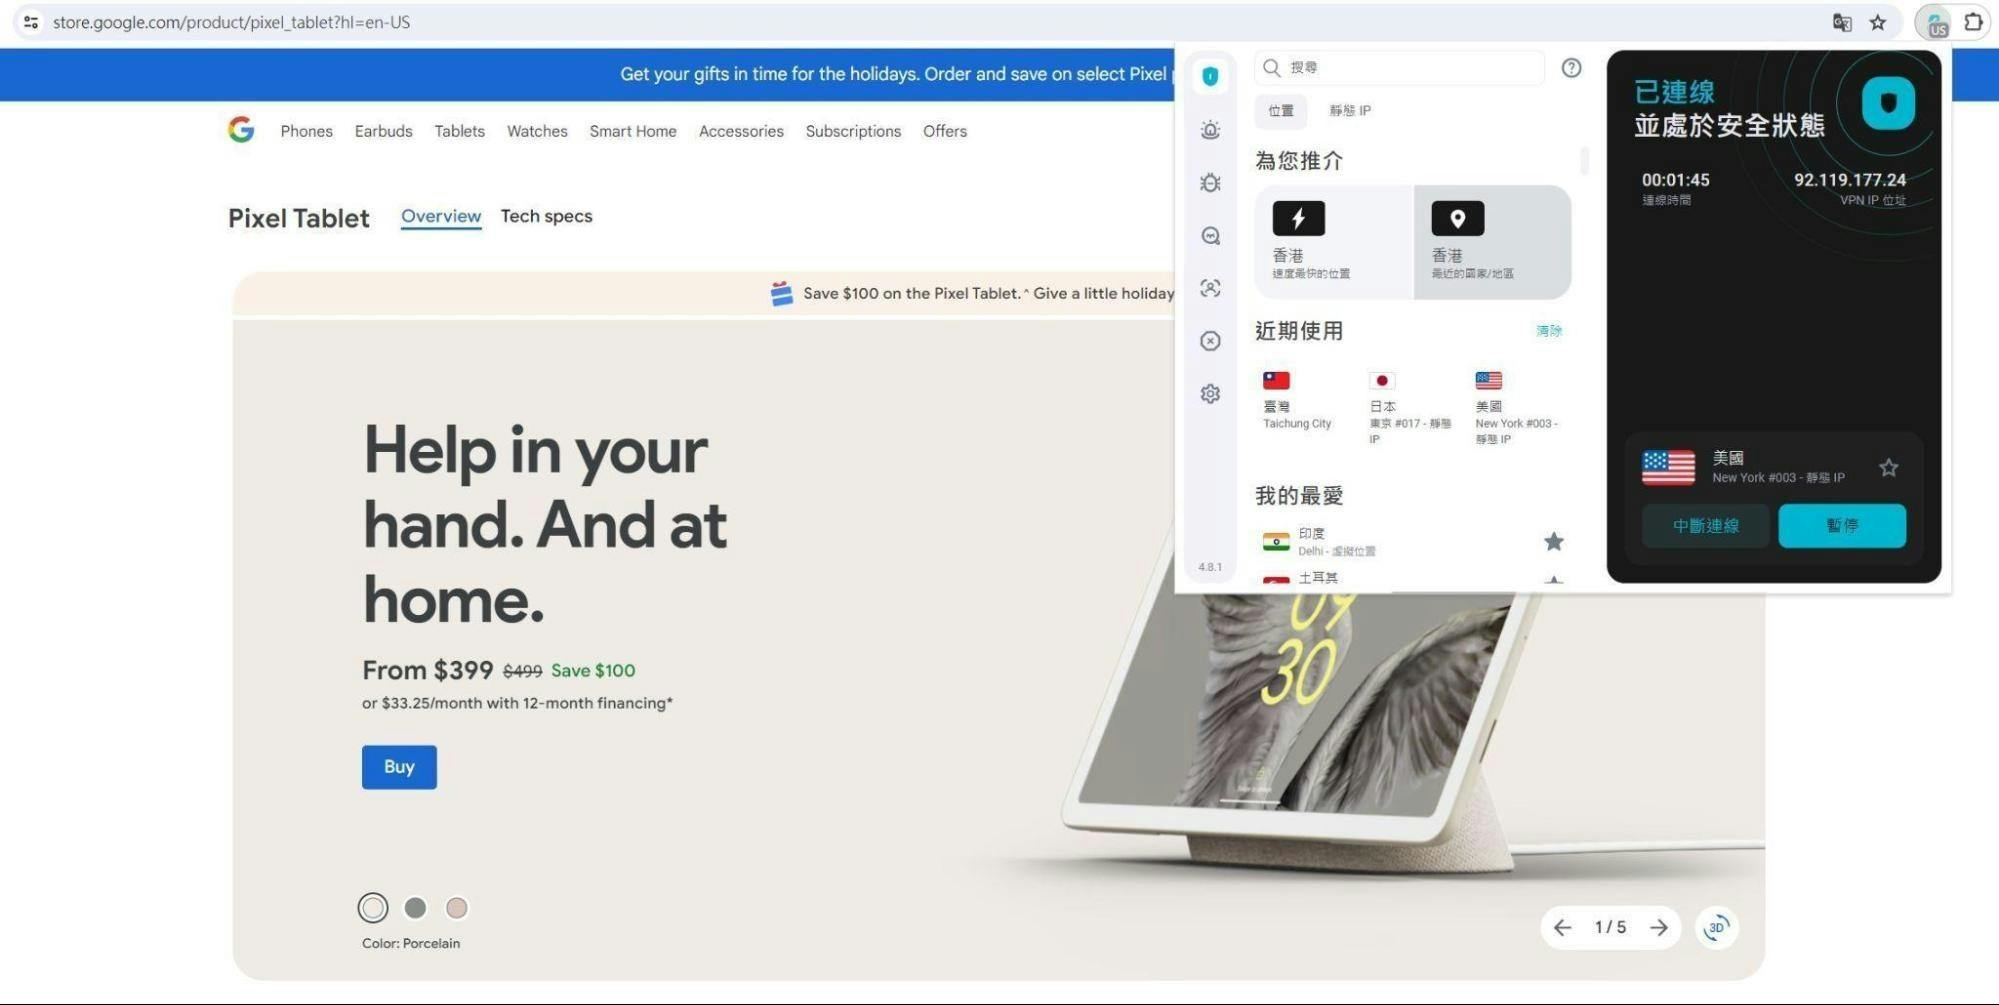Click the 00:01:45 connection time
1999x1005 pixels.
coord(1675,180)
